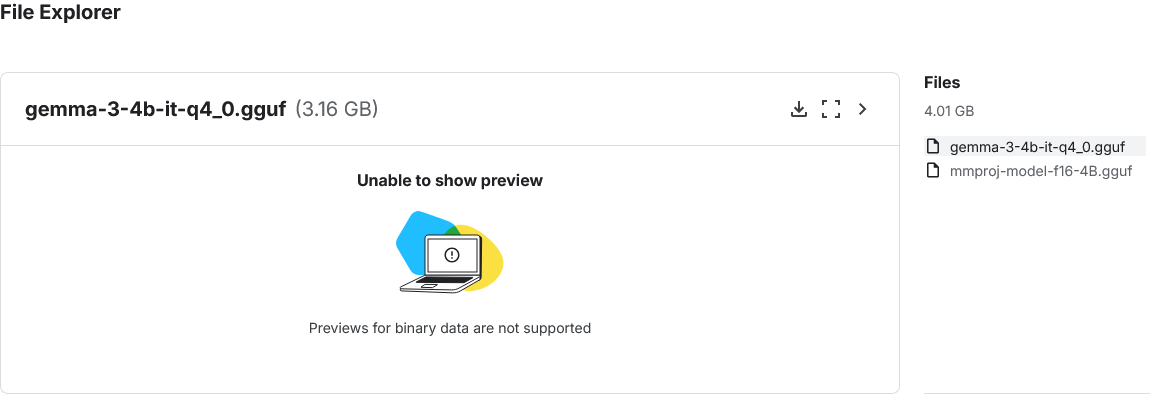
Task: Click the yellow shape behind the laptop
Action: 491,262
